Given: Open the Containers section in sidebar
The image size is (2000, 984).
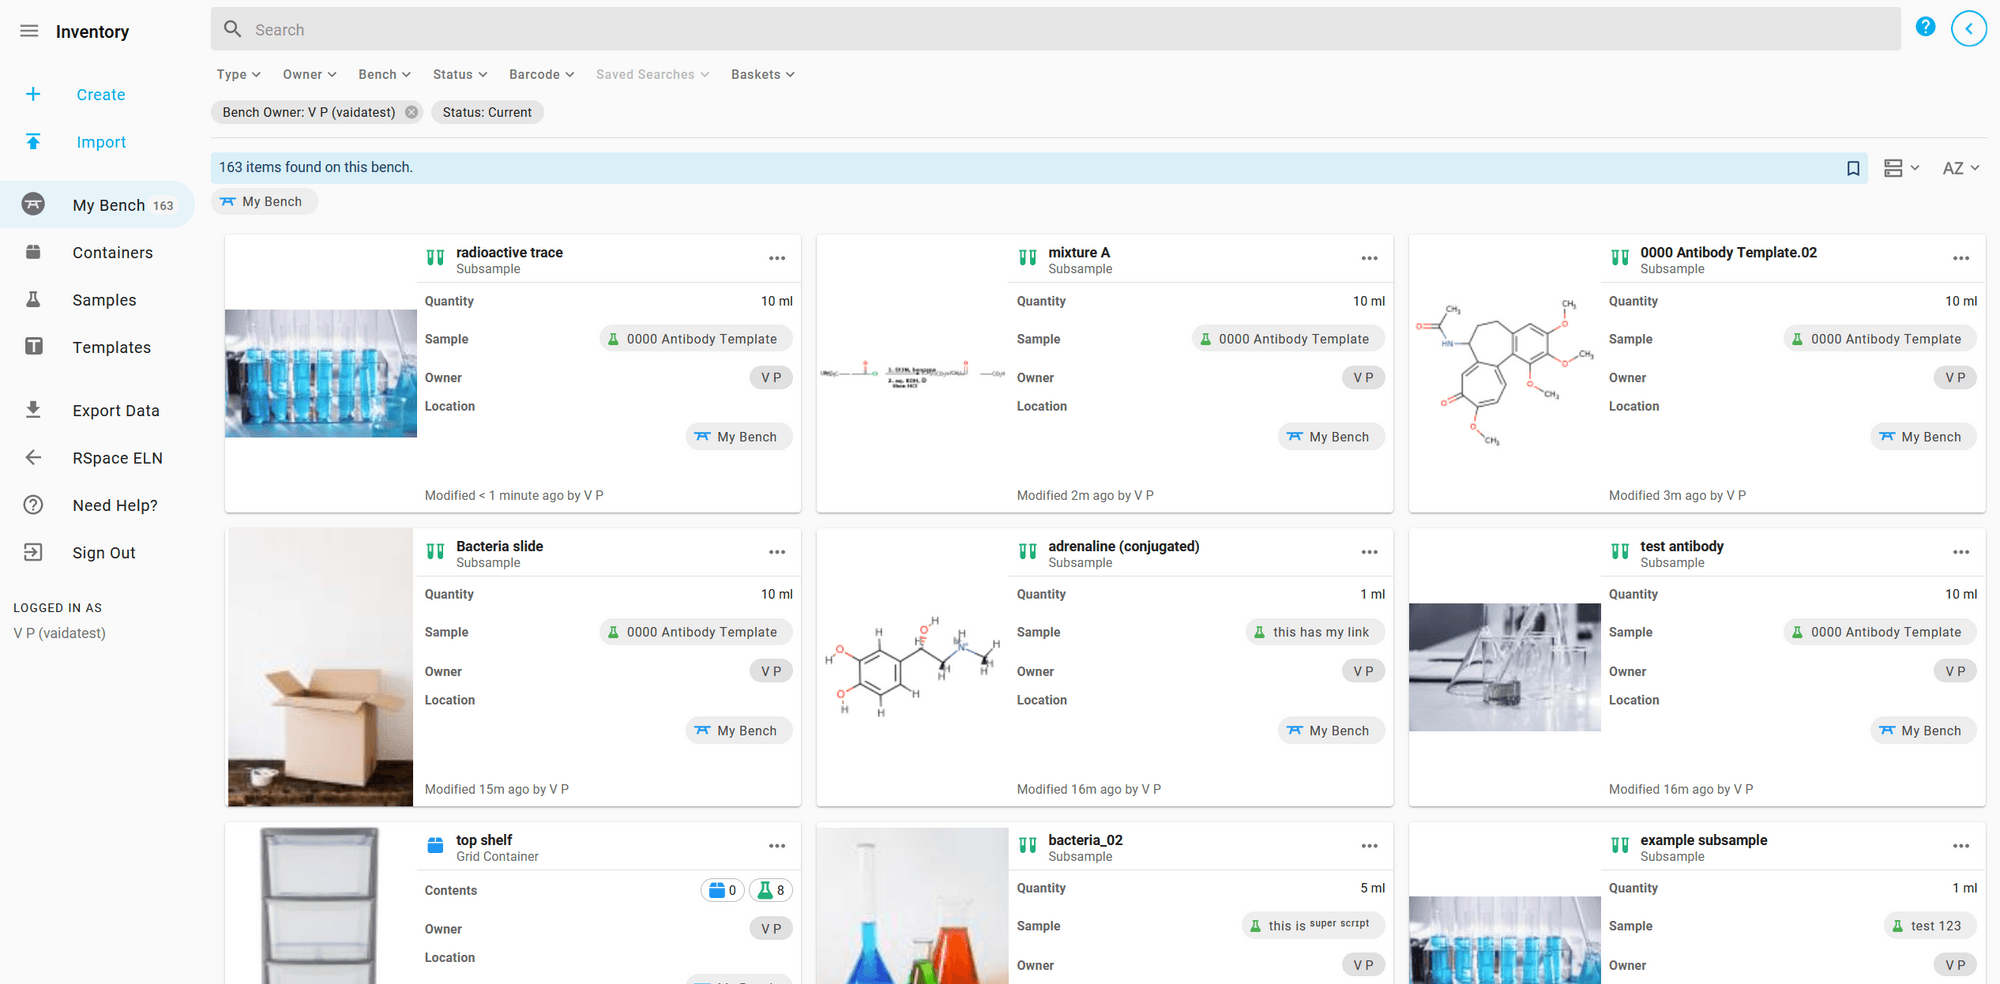Looking at the screenshot, I should click(113, 252).
